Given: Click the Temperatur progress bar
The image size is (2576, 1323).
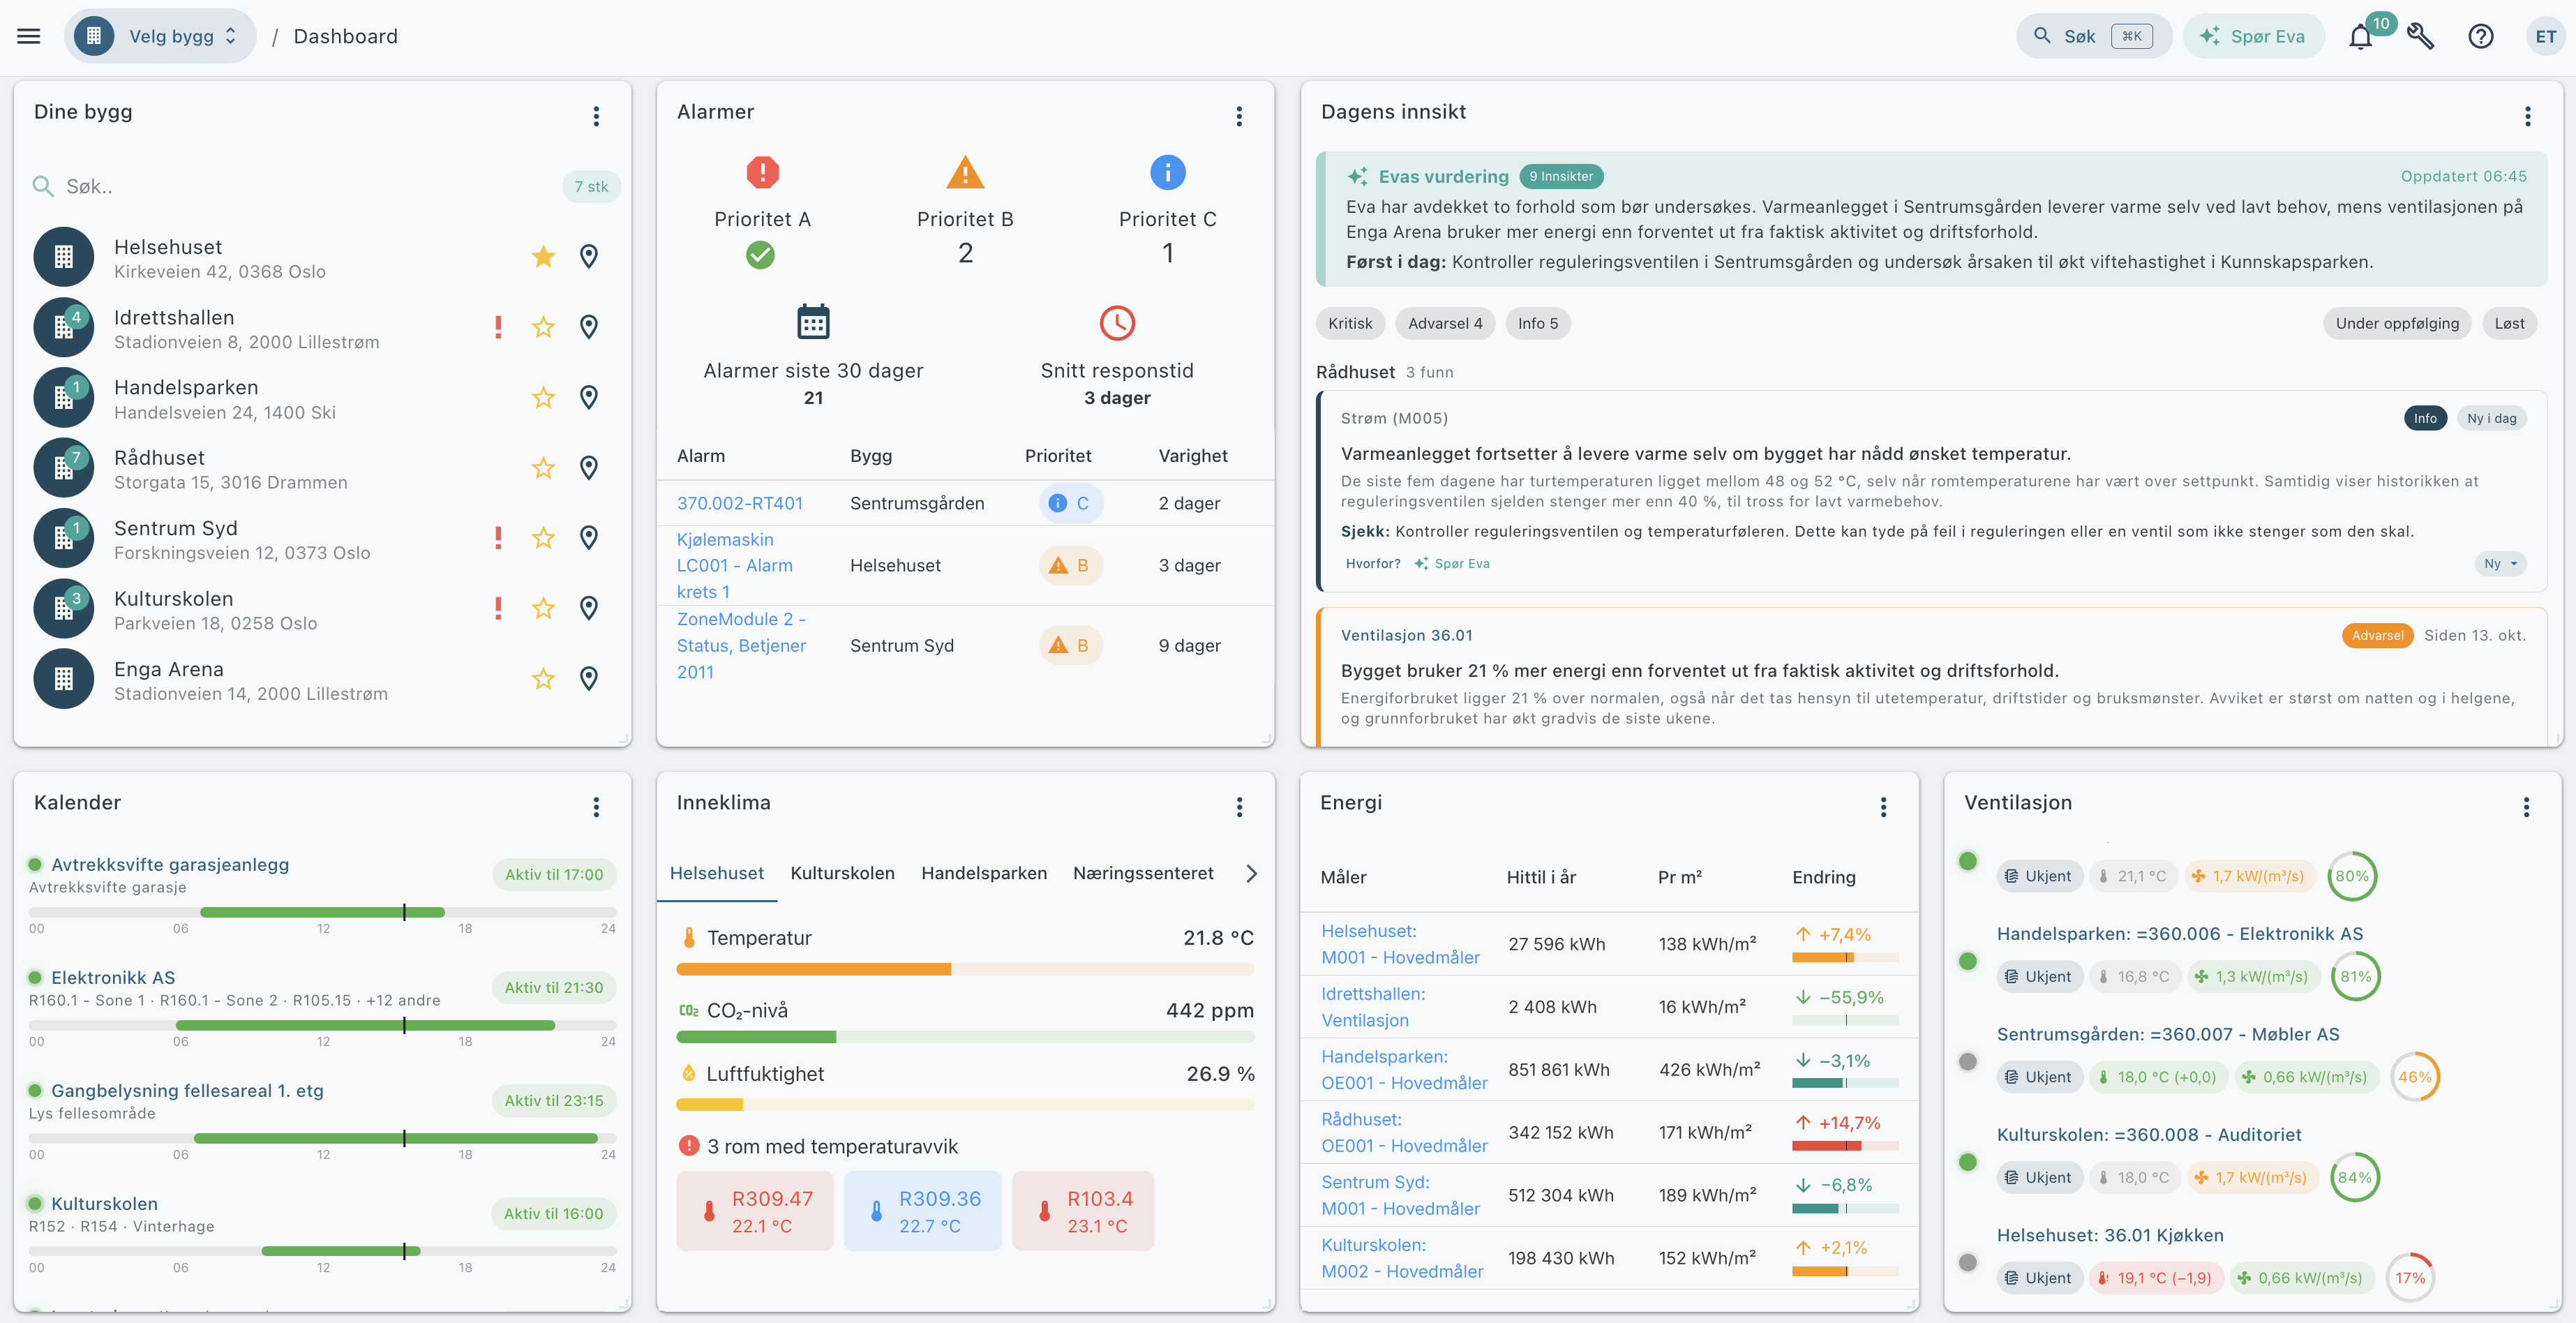Looking at the screenshot, I should point(965,969).
